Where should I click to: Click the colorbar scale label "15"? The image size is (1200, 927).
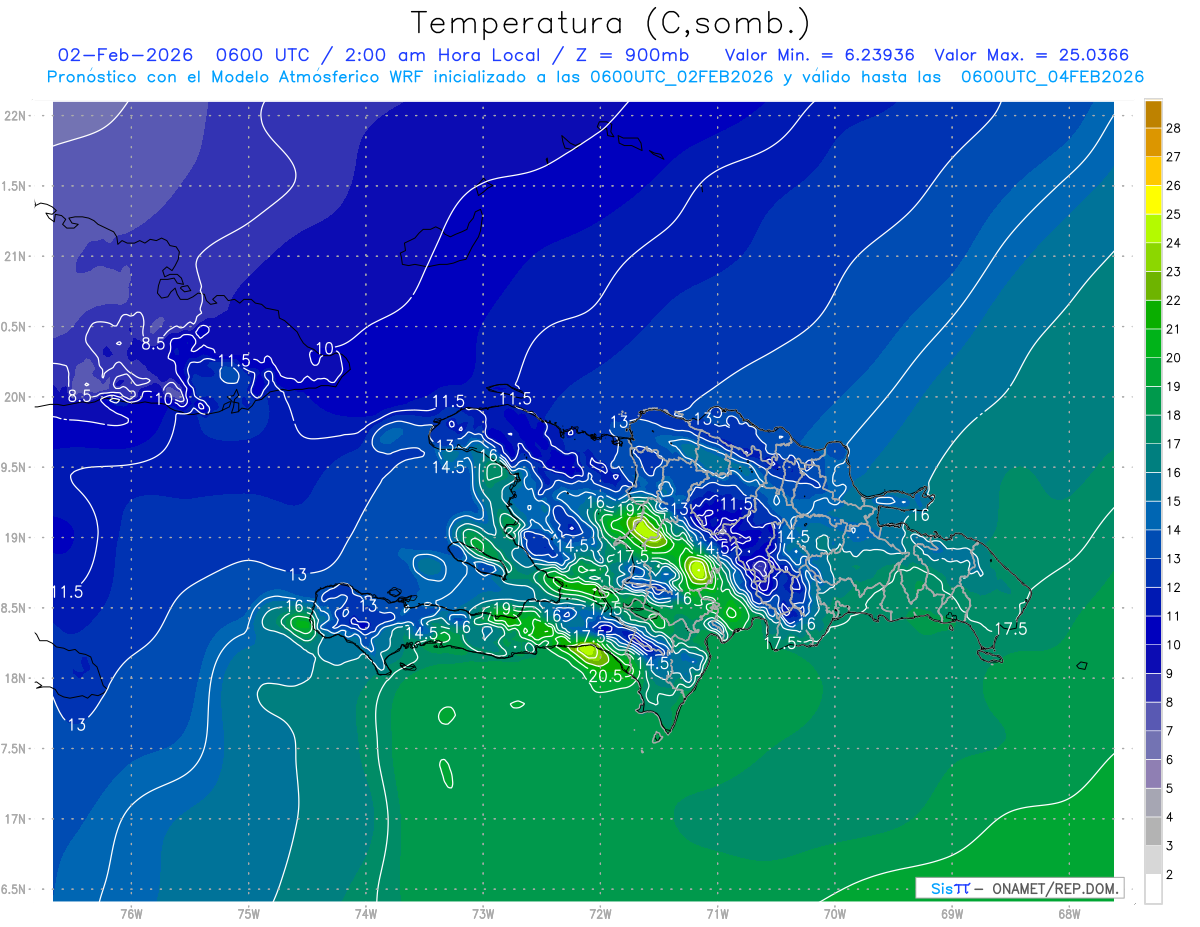pos(1173,501)
